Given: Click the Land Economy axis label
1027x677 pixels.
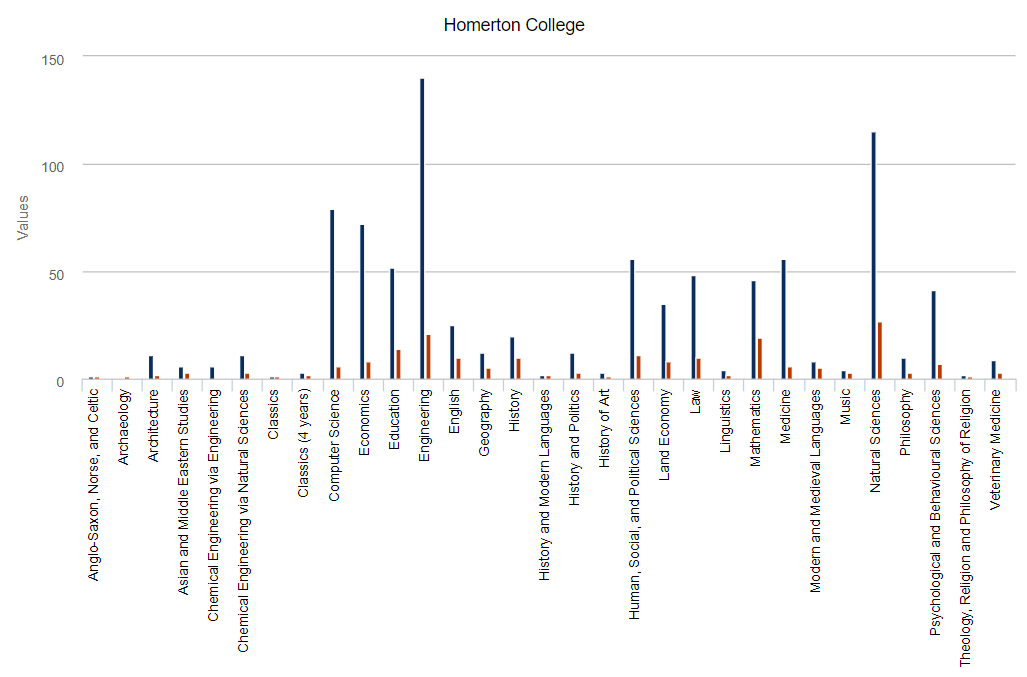Looking at the screenshot, I should [664, 435].
